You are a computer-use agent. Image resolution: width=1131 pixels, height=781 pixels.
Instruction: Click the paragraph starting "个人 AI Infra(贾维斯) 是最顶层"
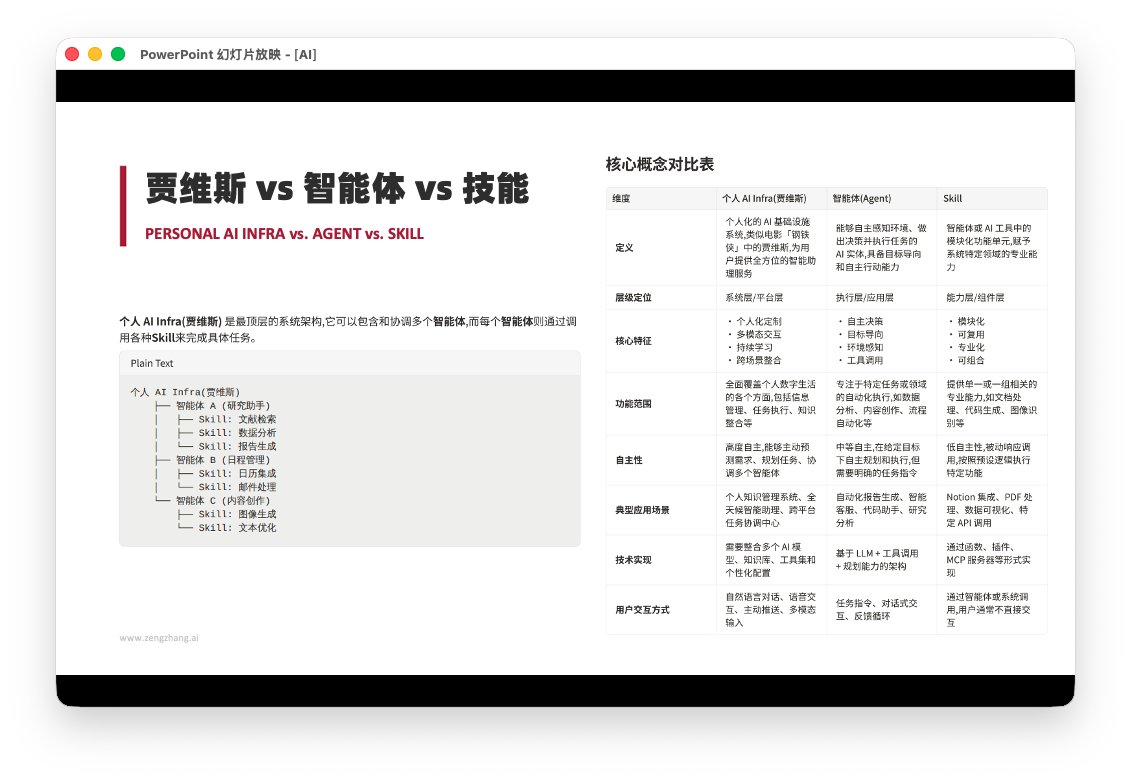click(348, 330)
